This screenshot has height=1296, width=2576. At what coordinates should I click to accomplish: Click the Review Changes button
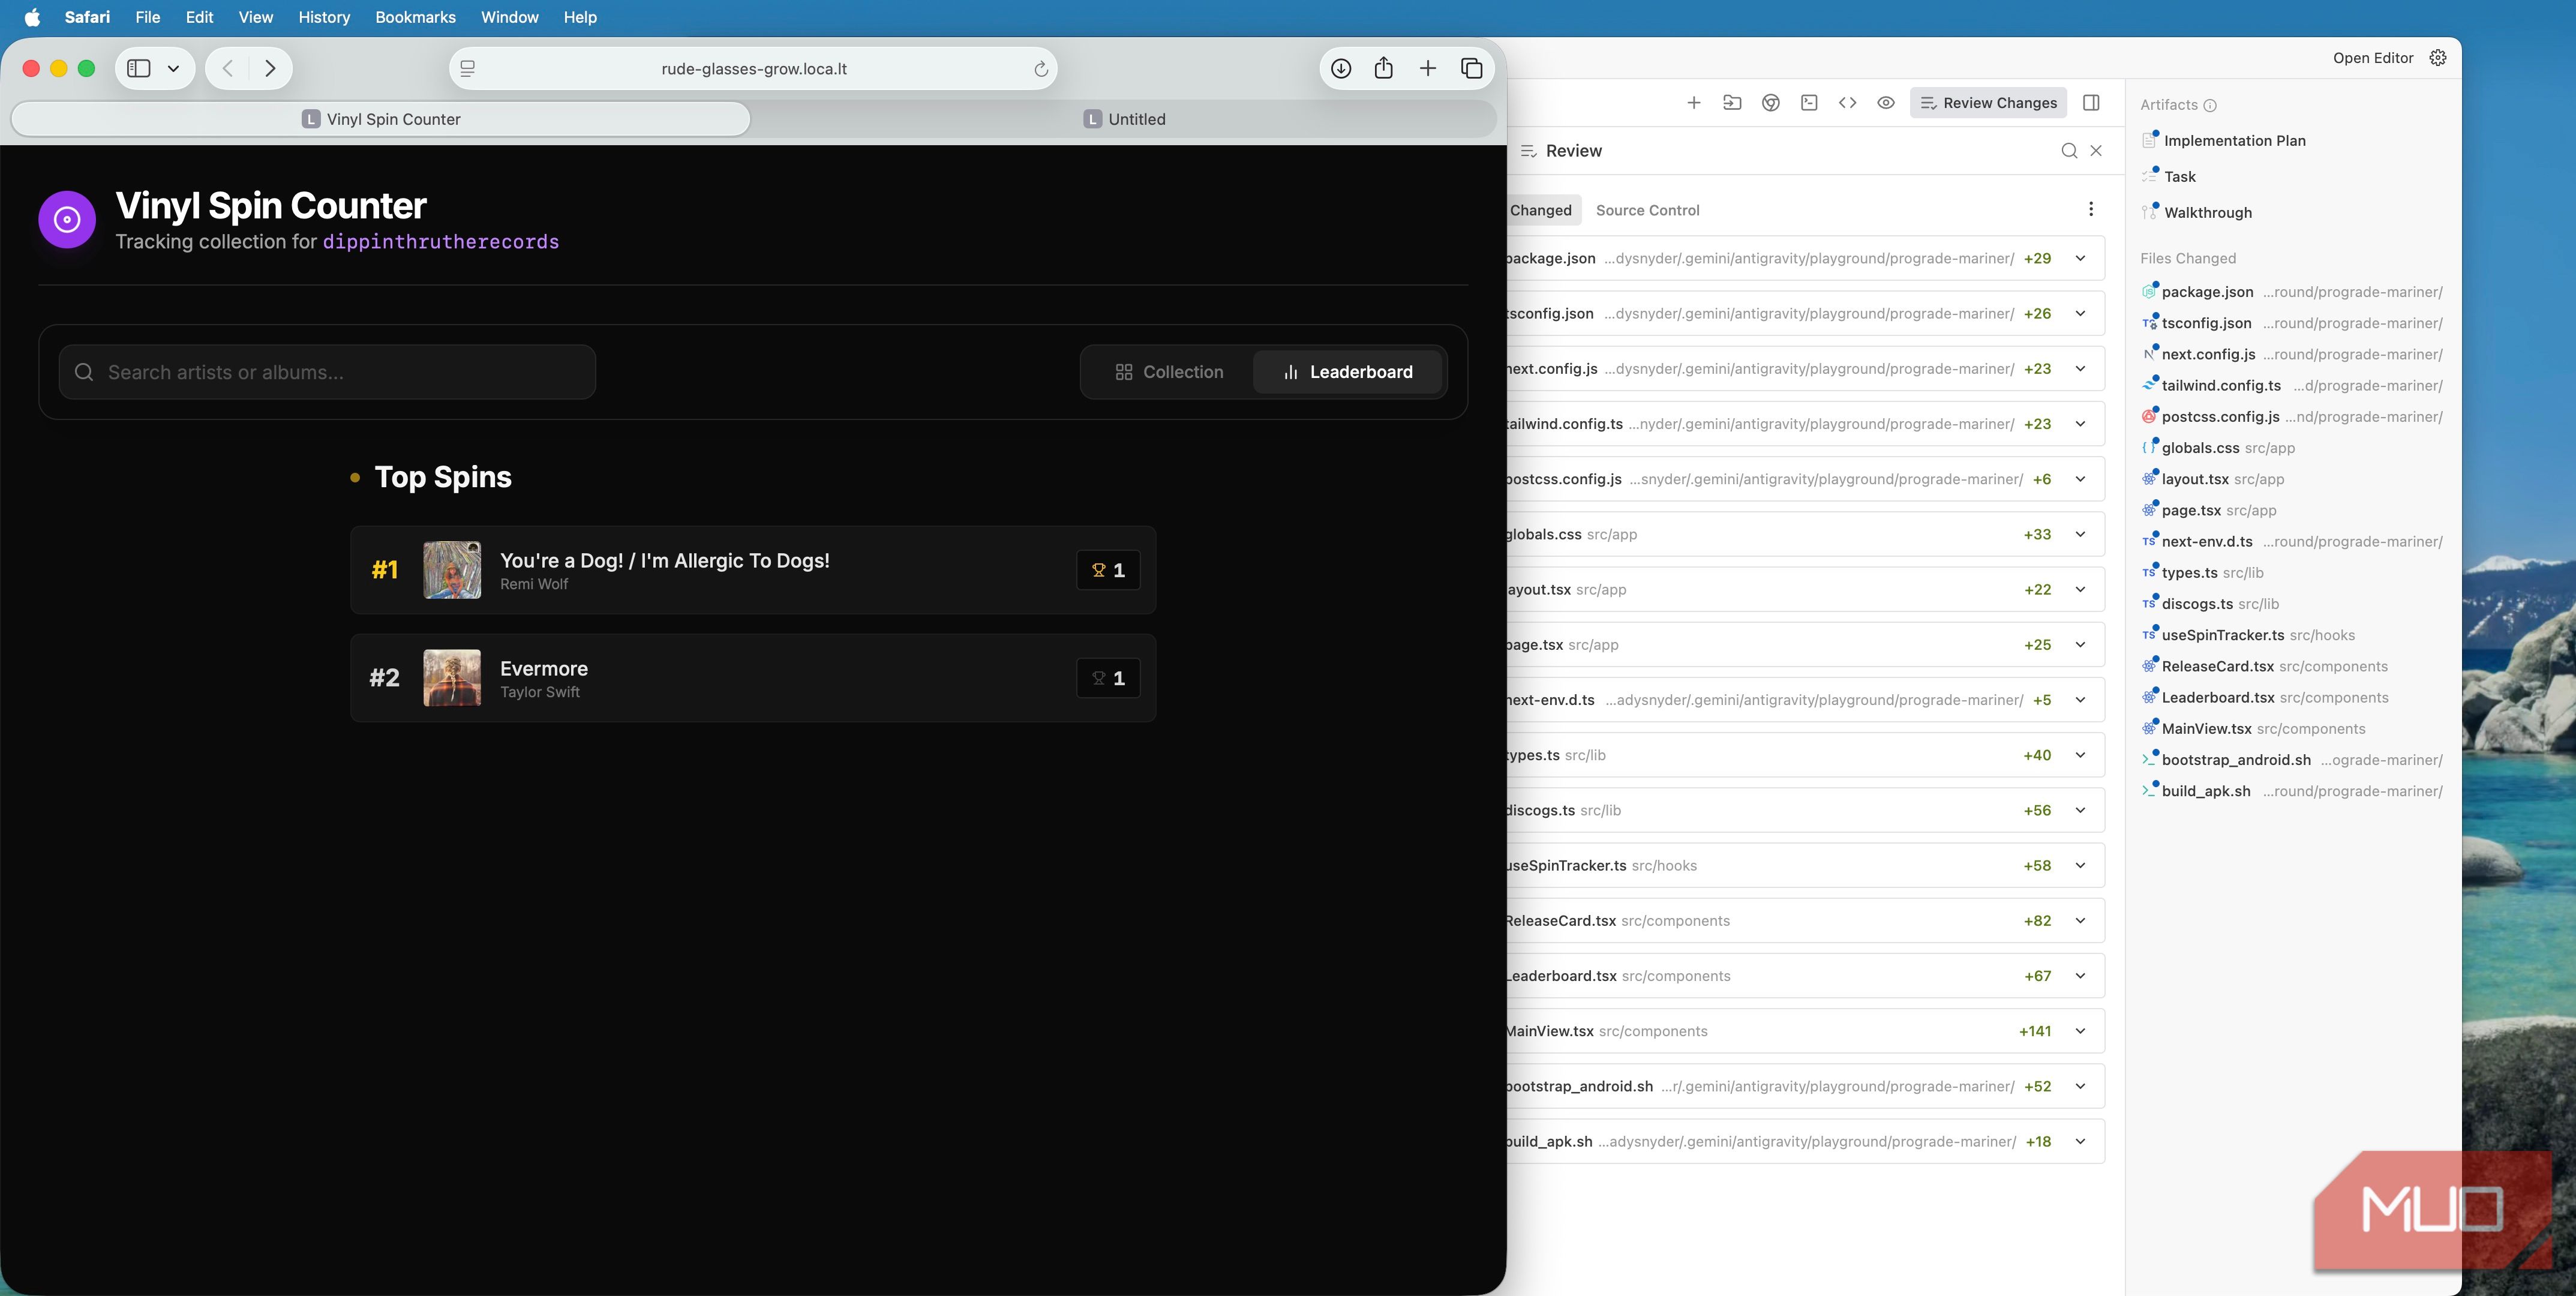point(1988,103)
